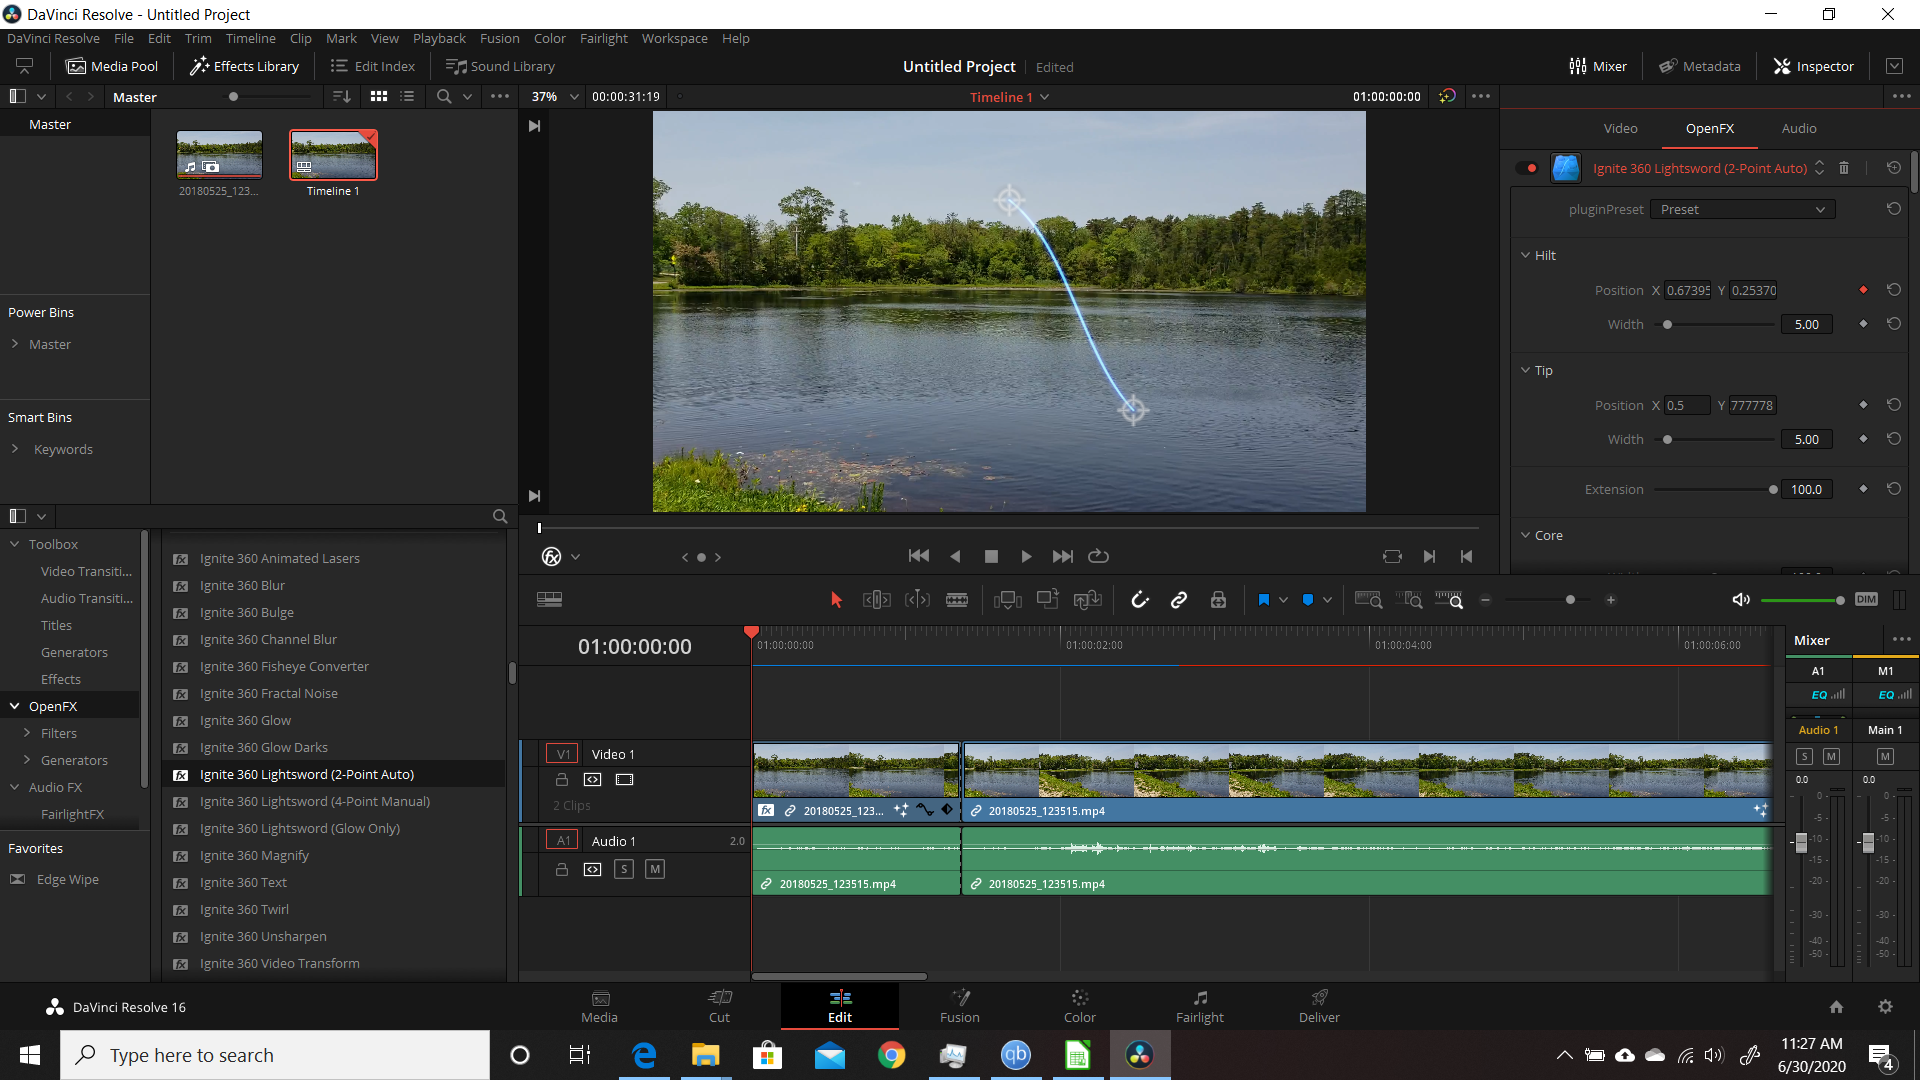Toggle timeline Snapping magnet icon

pos(1139,600)
